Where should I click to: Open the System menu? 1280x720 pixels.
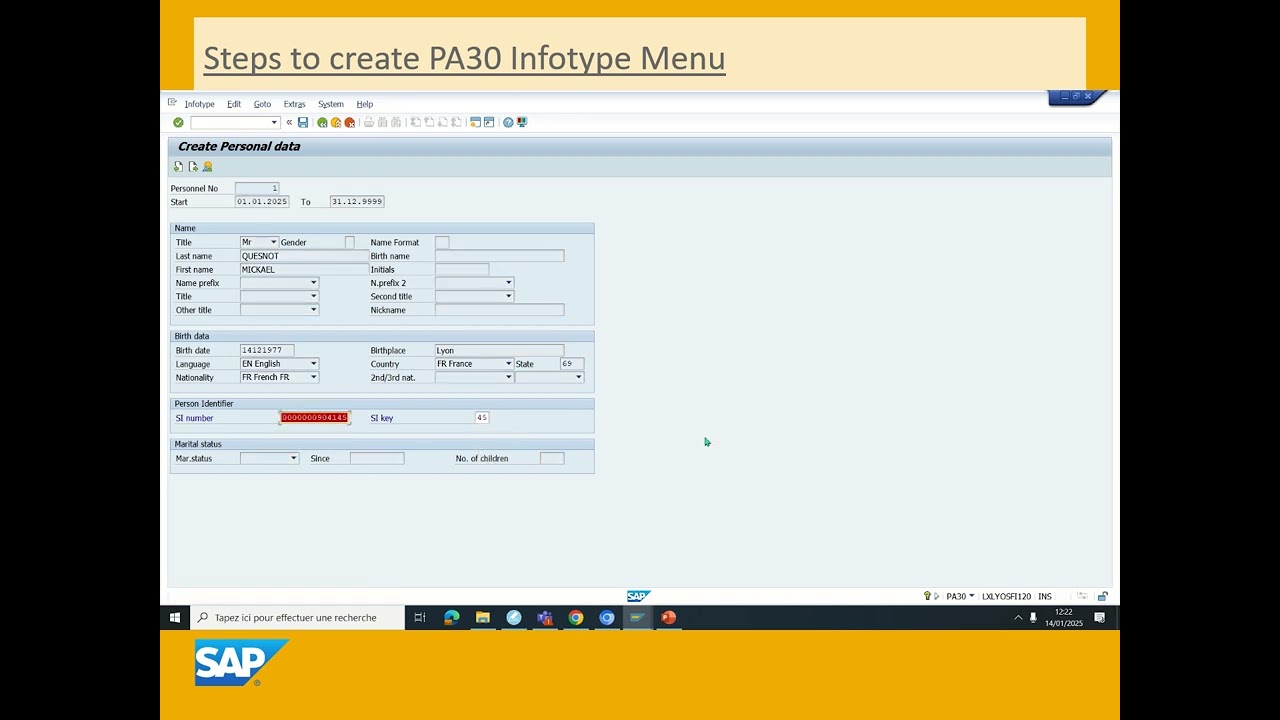click(331, 104)
